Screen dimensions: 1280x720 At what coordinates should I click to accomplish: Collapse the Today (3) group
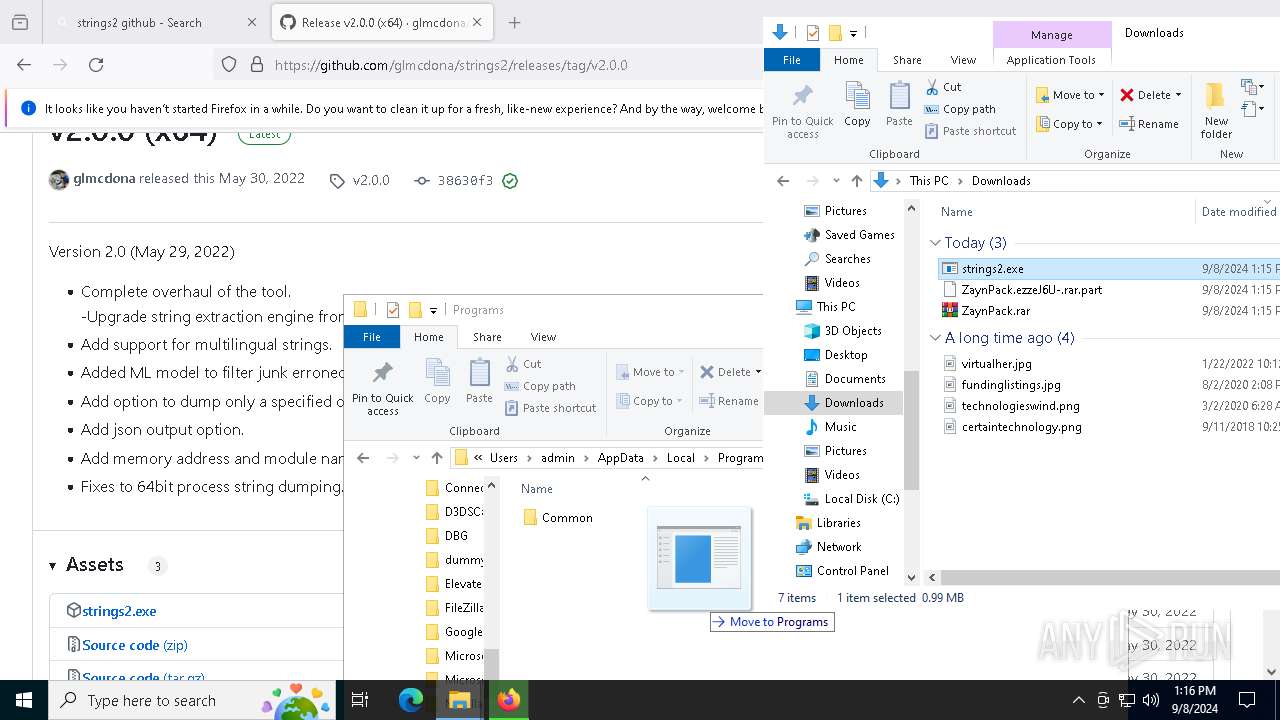(x=936, y=243)
